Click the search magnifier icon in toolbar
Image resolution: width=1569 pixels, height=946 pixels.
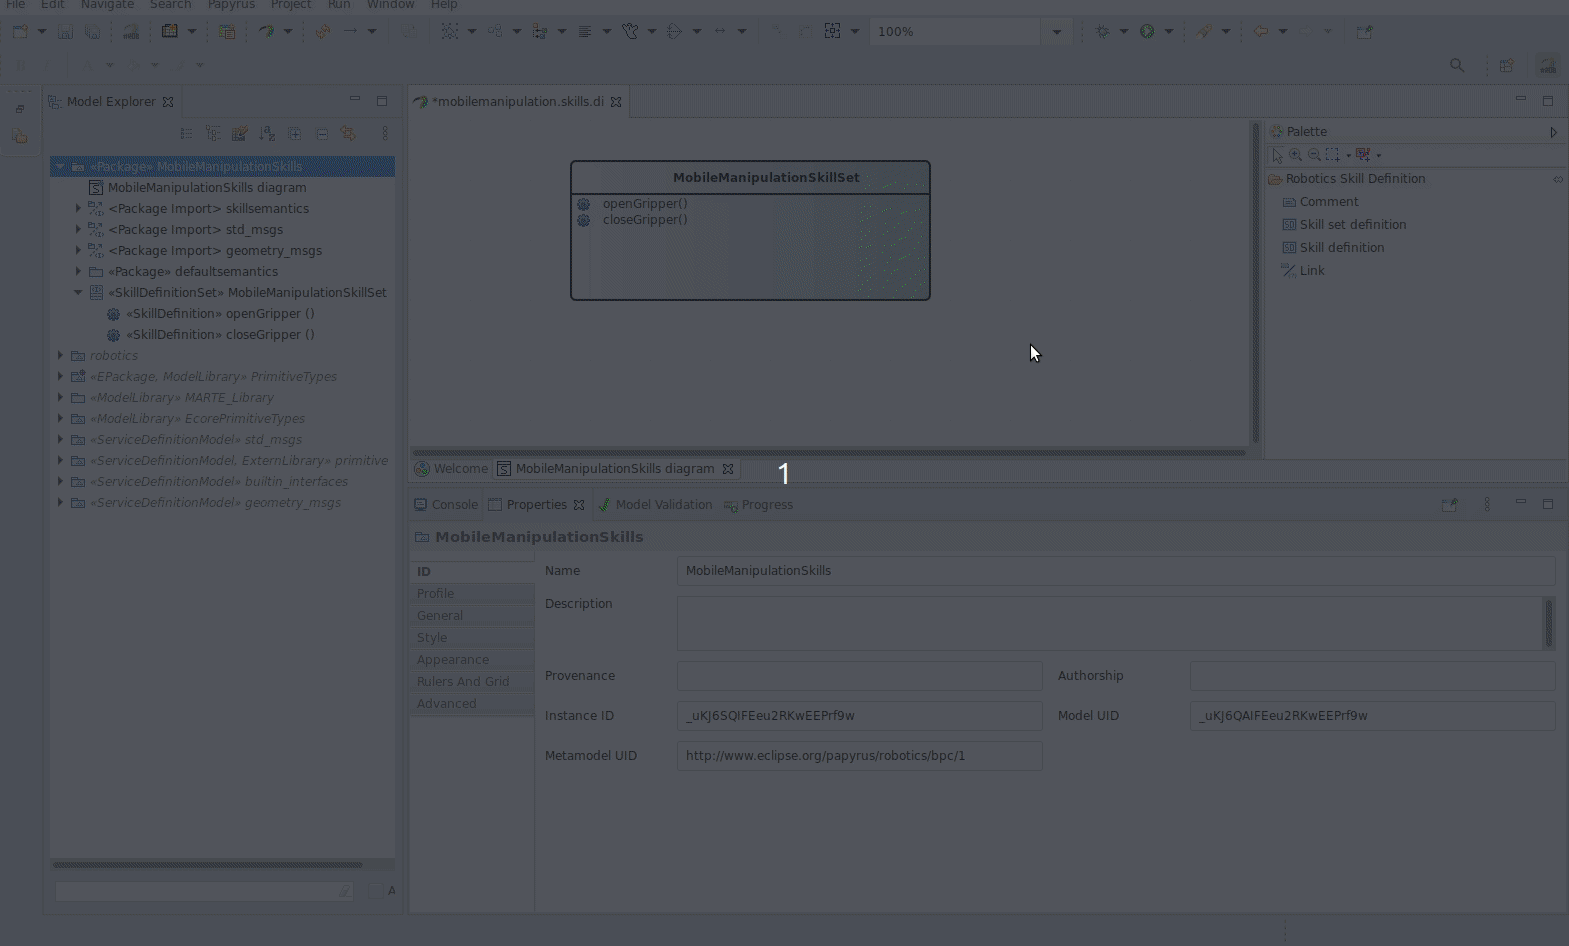pos(1457,65)
